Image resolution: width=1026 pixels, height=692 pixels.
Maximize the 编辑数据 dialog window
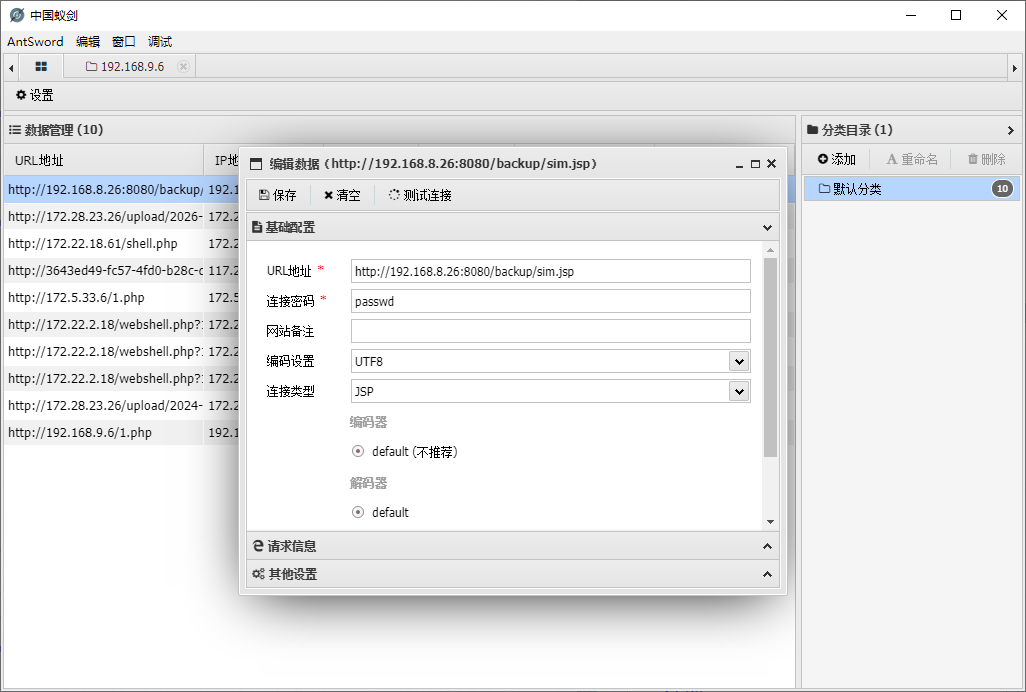tap(755, 164)
